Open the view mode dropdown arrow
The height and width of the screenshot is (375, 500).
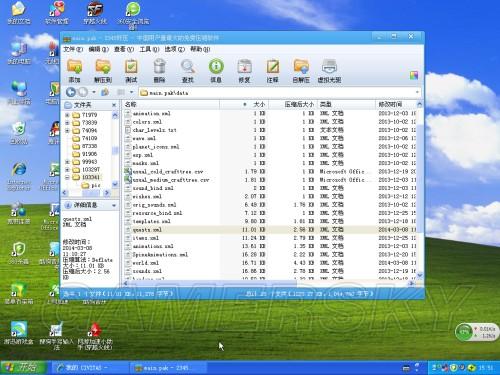click(x=132, y=92)
